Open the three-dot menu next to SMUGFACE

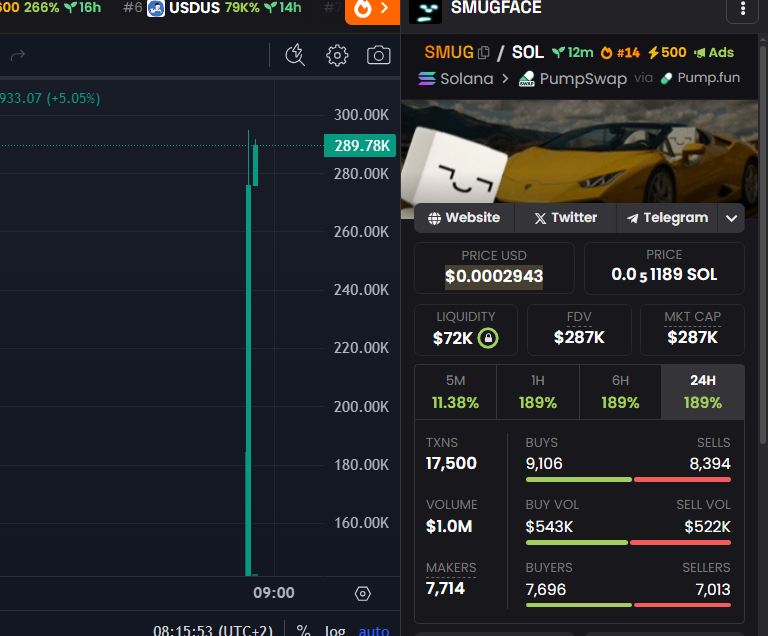(743, 8)
